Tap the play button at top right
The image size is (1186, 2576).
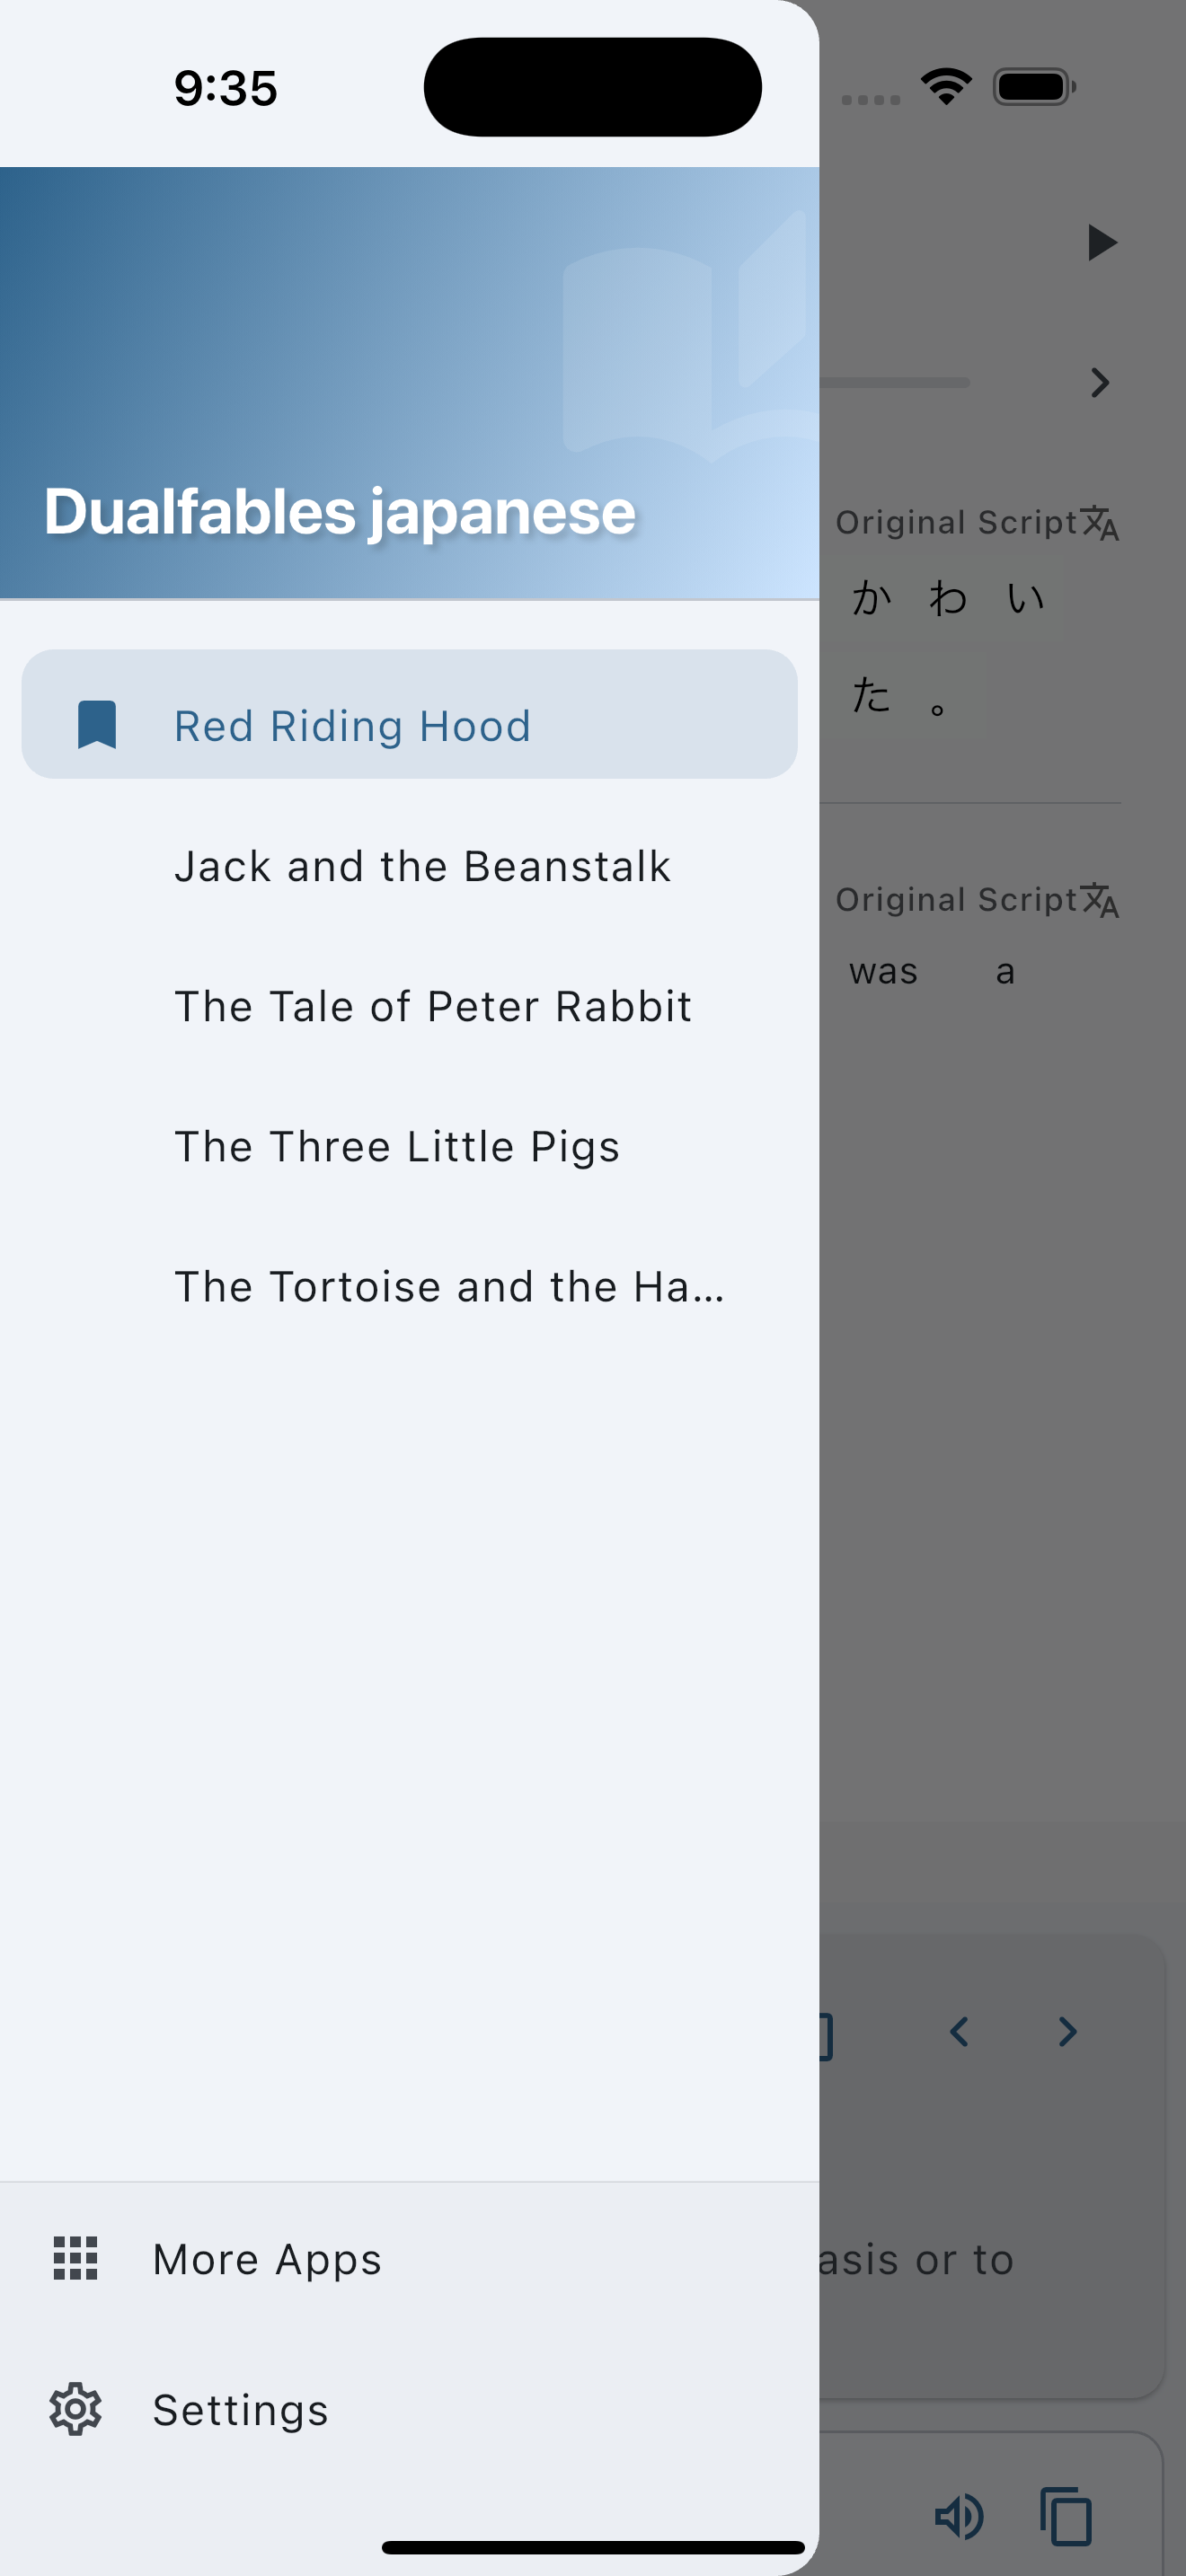[1101, 242]
